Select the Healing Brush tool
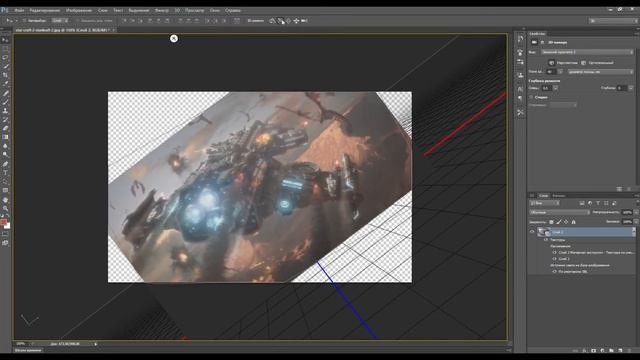 click(x=5, y=93)
